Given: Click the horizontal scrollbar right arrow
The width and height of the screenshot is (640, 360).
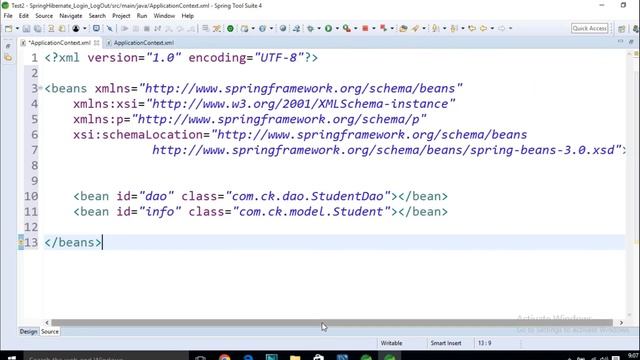Looking at the screenshot, I should (x=621, y=323).
